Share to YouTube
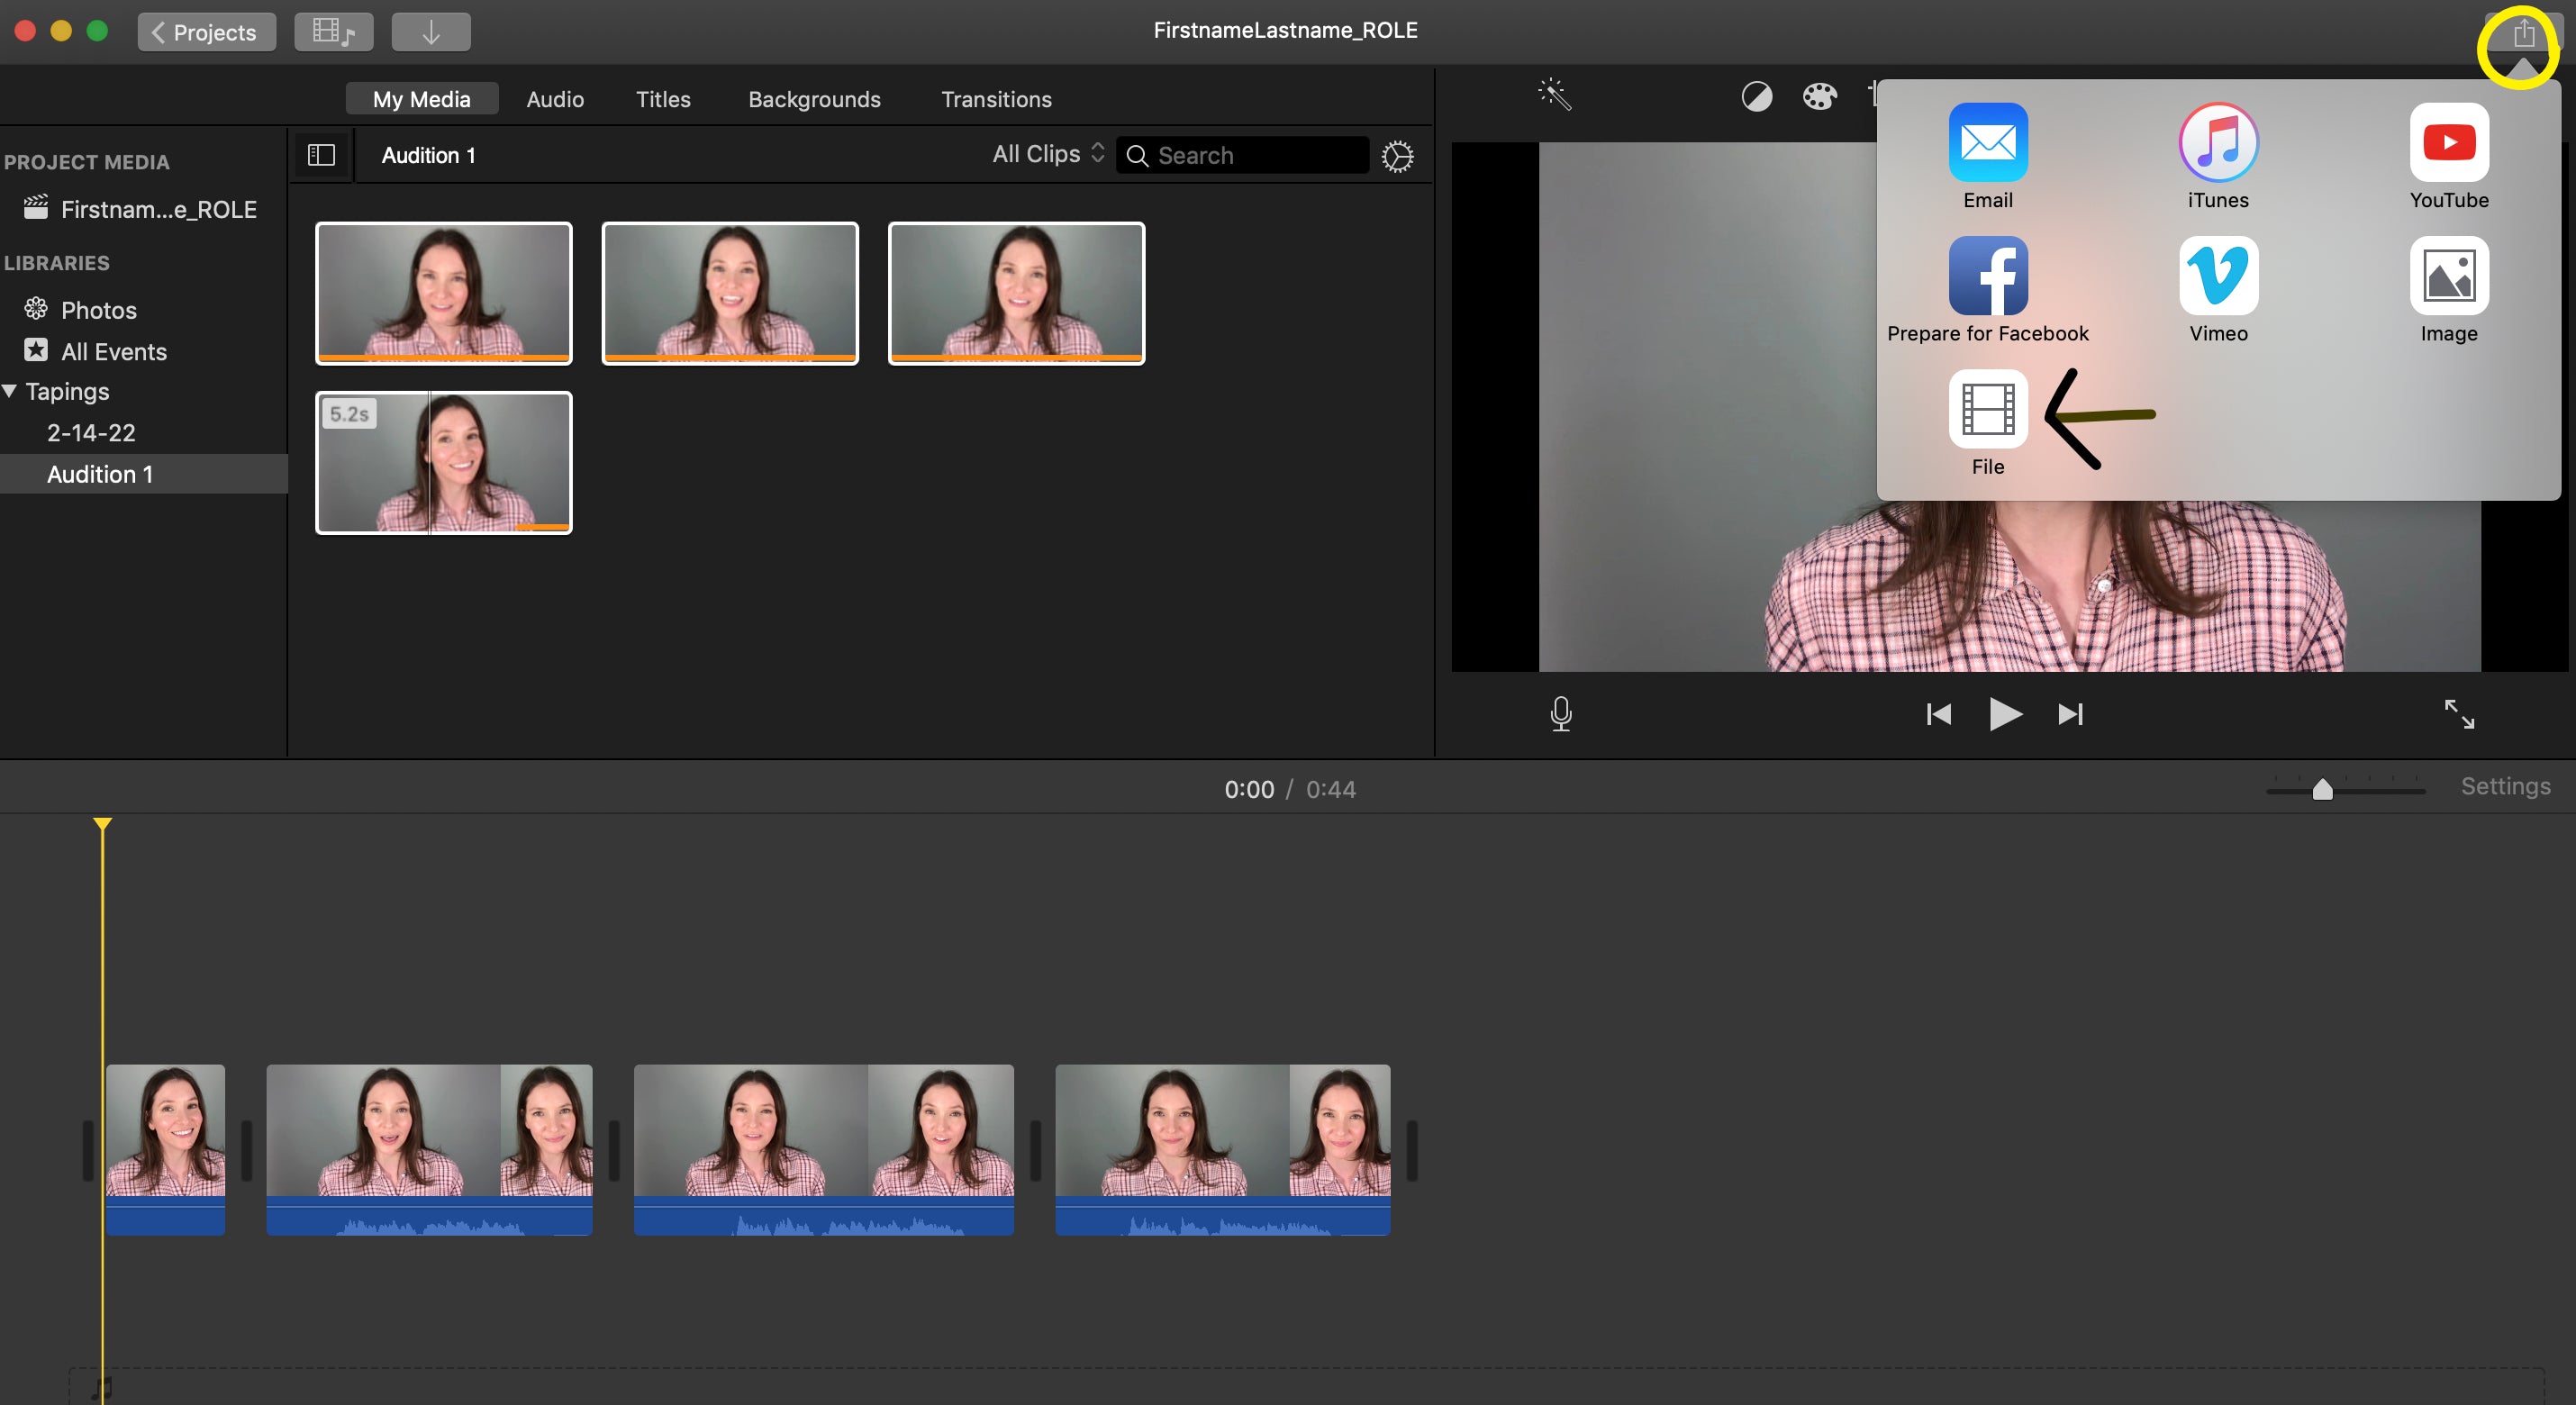Image resolution: width=2576 pixels, height=1405 pixels. (2448, 142)
